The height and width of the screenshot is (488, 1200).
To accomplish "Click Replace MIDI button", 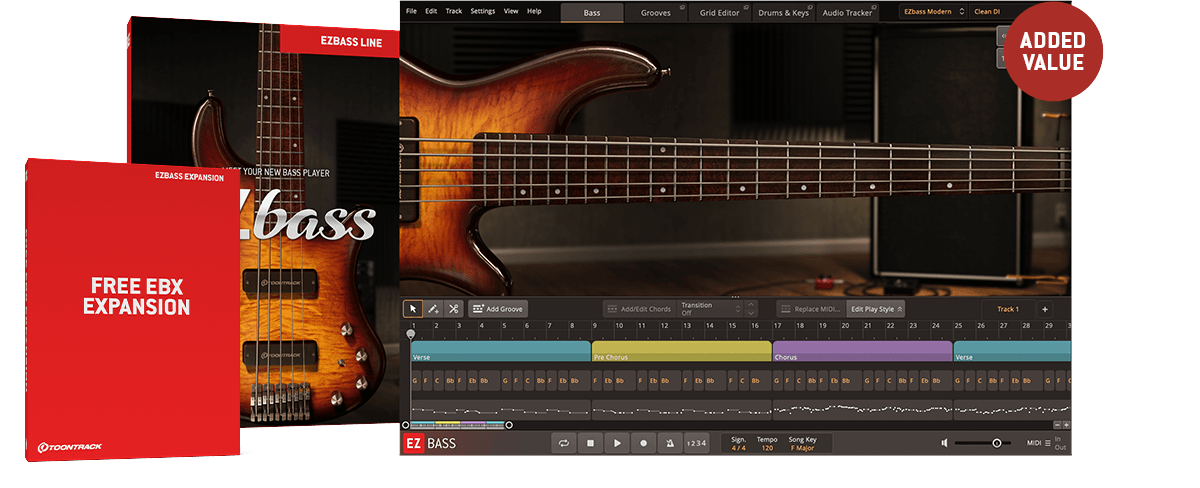I will pyautogui.click(x=811, y=309).
